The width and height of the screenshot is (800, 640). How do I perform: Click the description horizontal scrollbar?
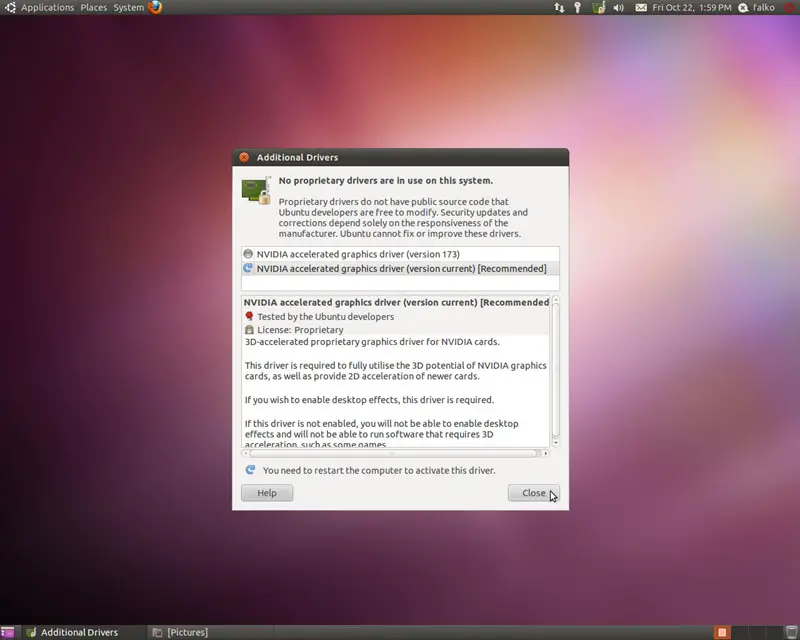(x=393, y=453)
